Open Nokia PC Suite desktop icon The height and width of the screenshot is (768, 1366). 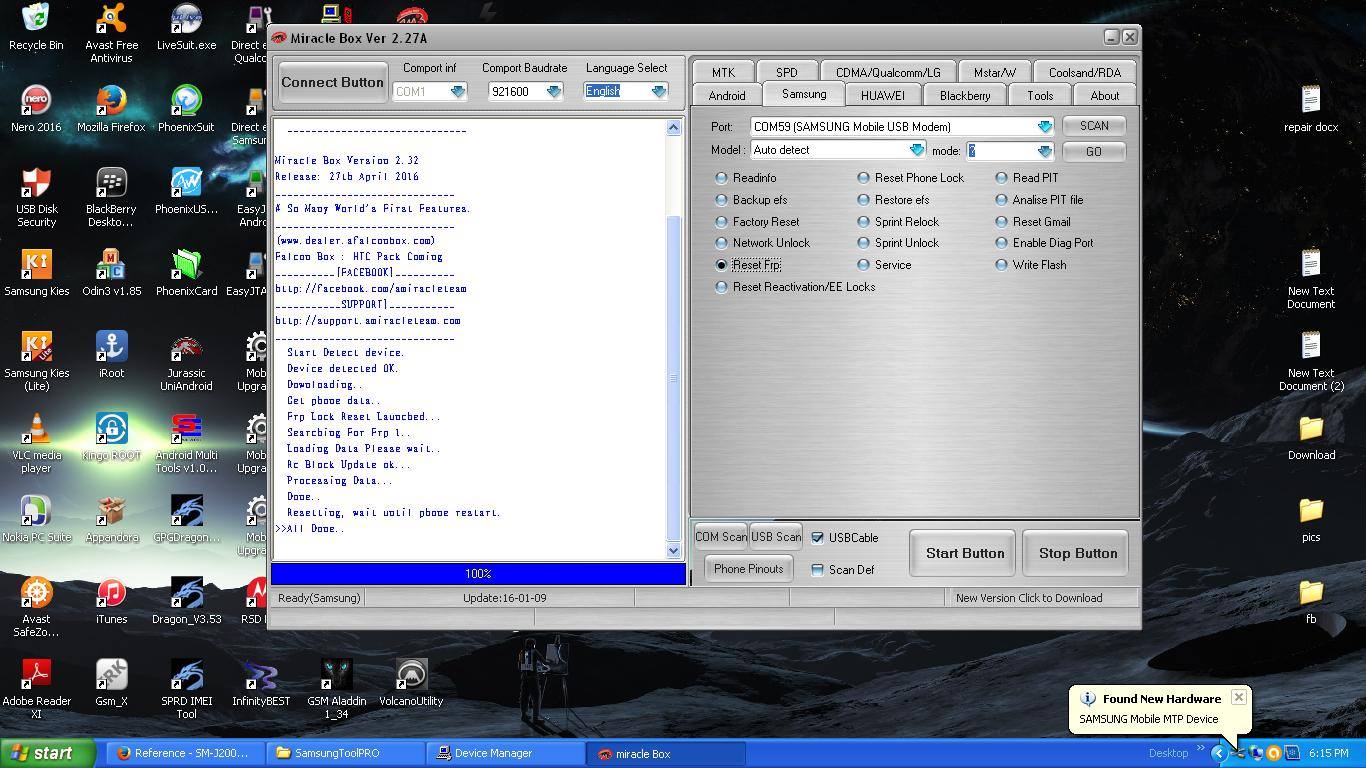pyautogui.click(x=36, y=519)
